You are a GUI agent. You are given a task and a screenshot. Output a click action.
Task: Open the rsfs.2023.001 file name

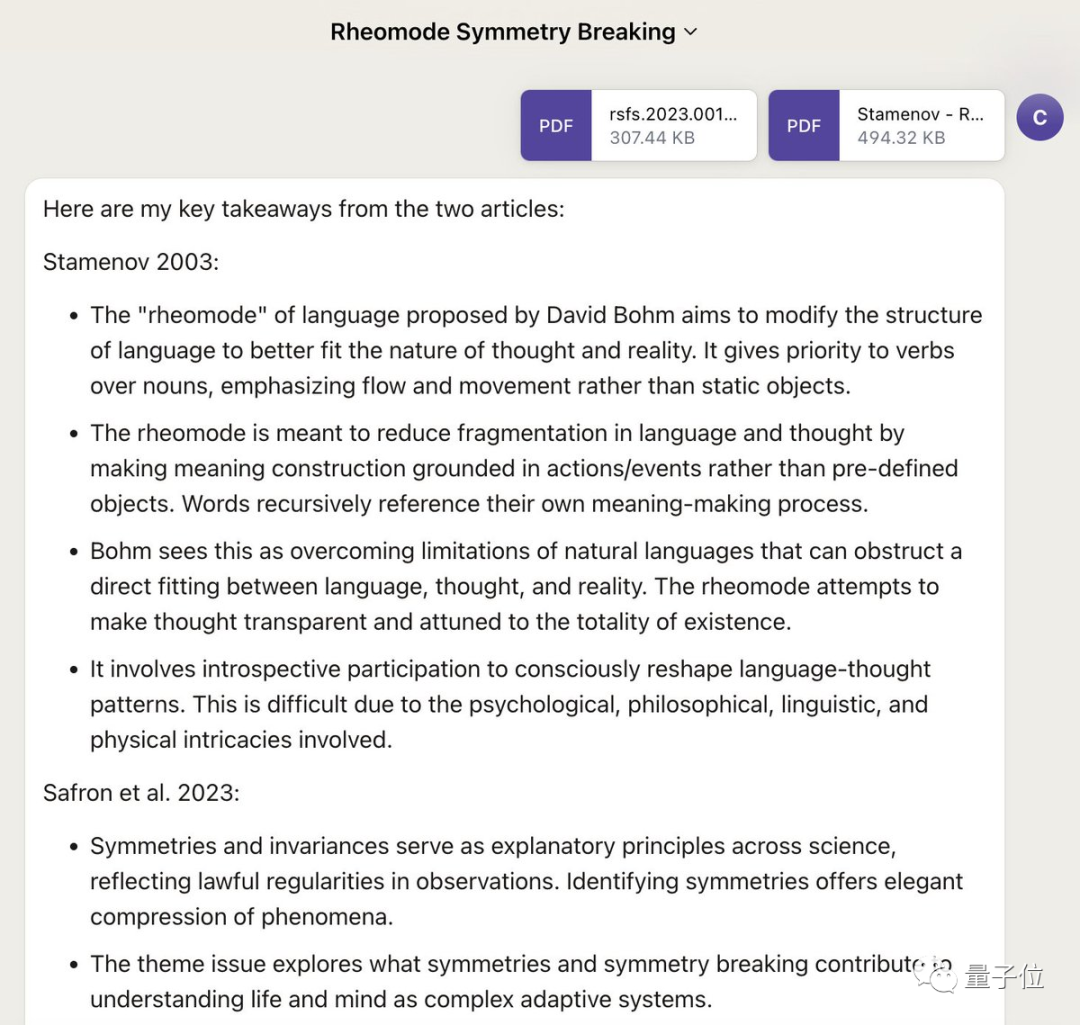coord(673,114)
